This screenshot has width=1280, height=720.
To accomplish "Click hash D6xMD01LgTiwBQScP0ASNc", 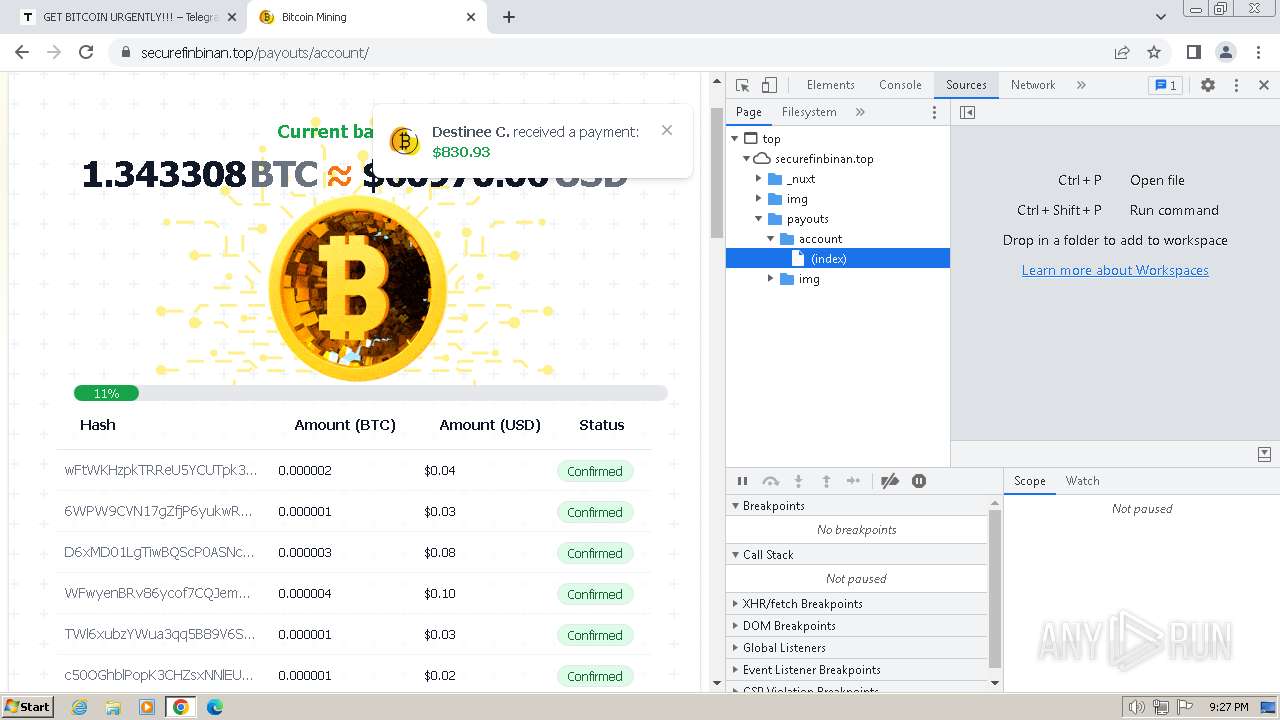I will (x=160, y=552).
